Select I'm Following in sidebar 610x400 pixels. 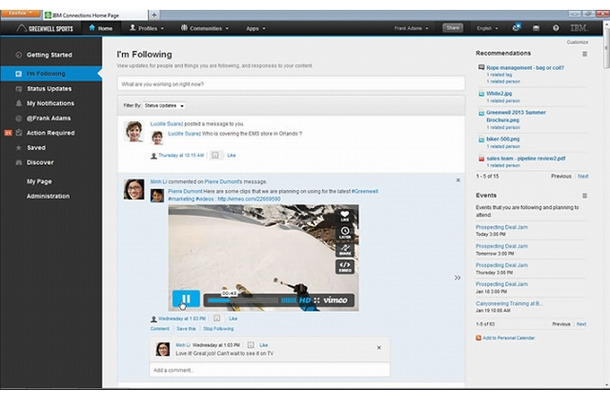(51, 74)
